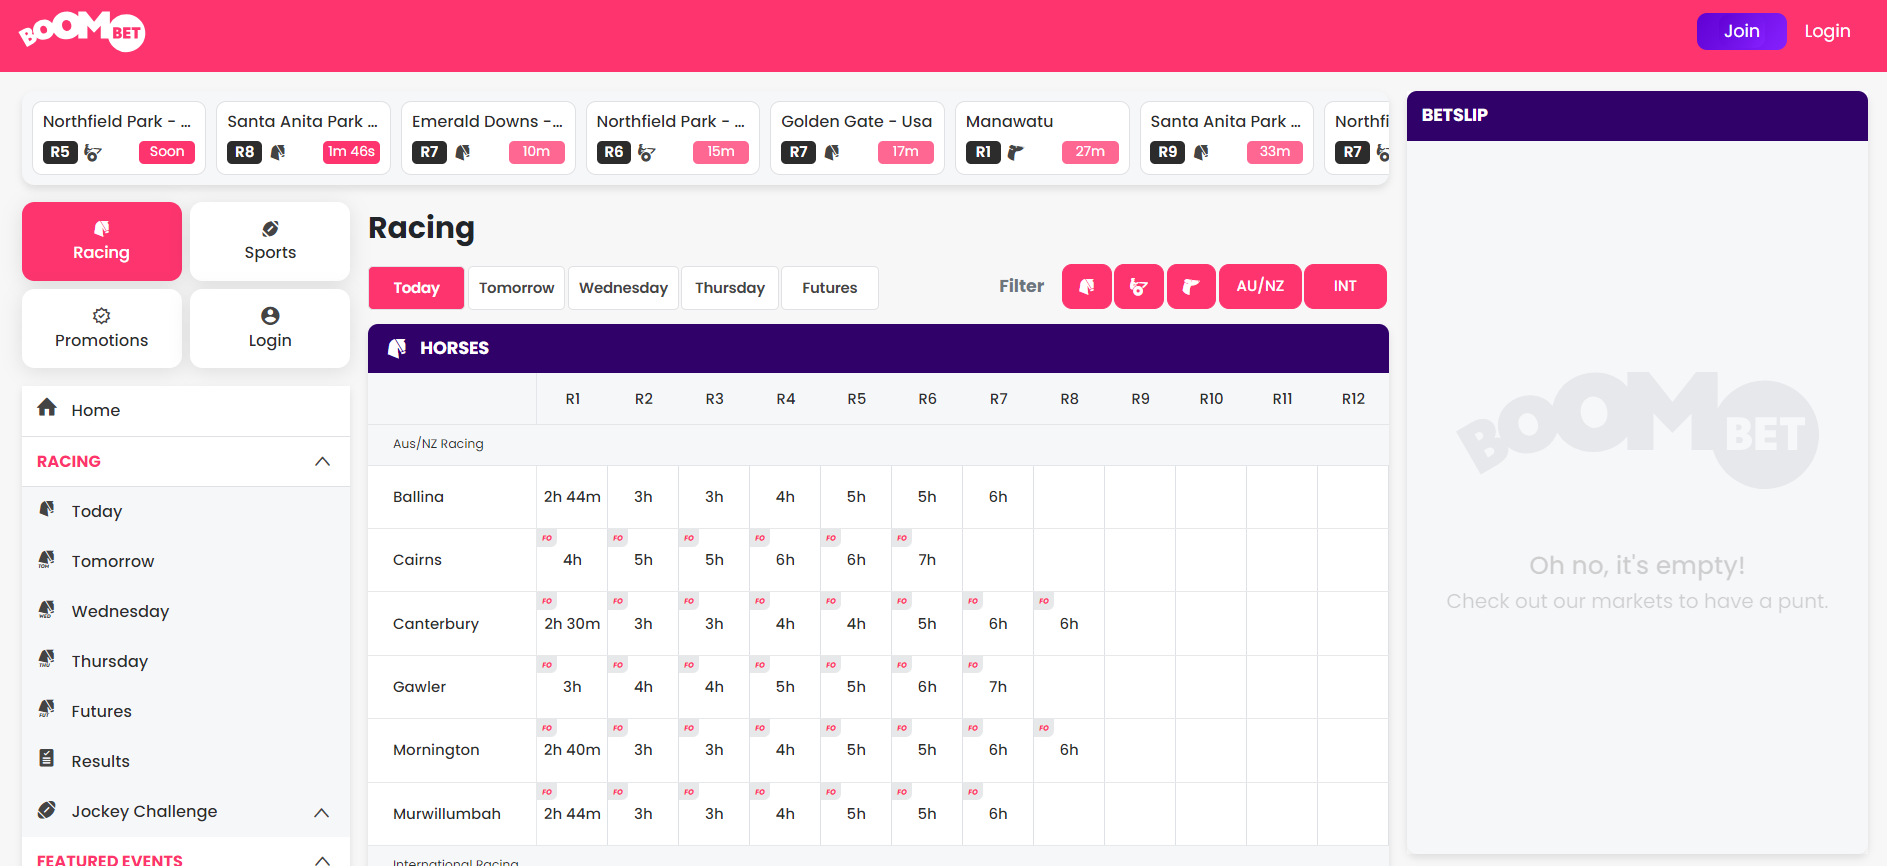The height and width of the screenshot is (866, 1887).
Task: Select the Futures tab
Action: click(830, 288)
